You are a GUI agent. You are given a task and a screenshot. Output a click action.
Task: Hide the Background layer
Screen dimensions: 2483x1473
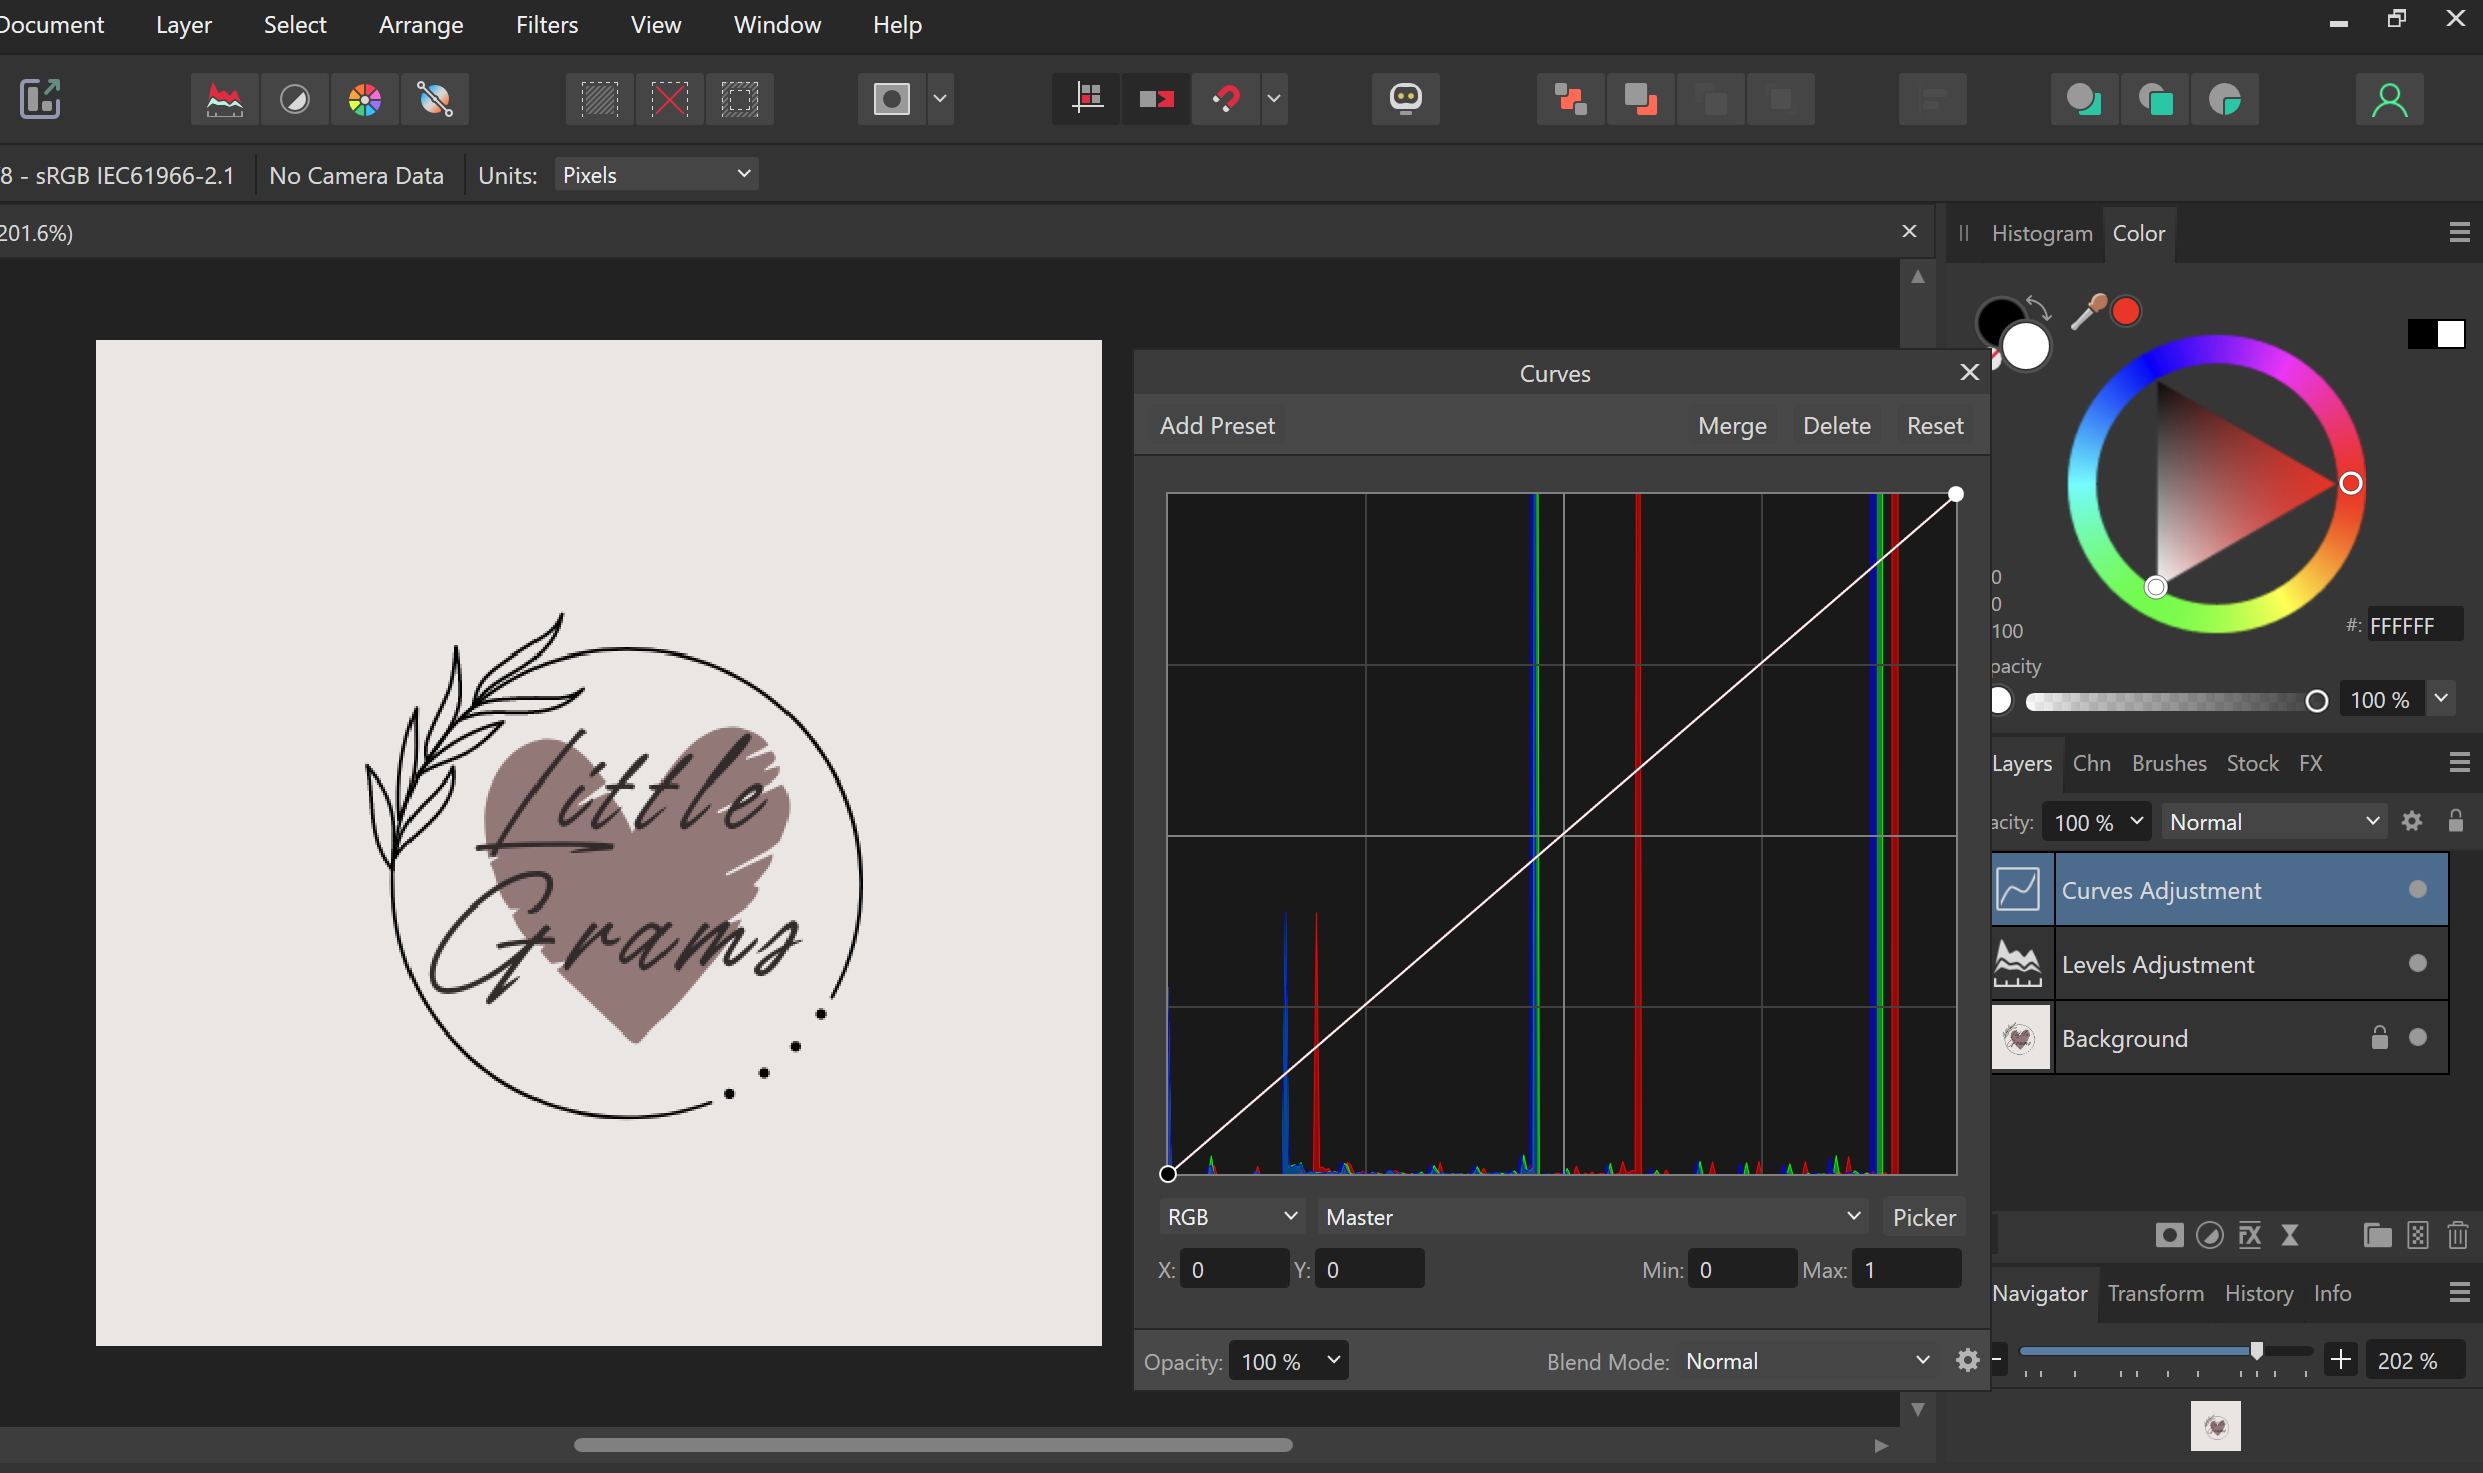click(x=2418, y=1038)
